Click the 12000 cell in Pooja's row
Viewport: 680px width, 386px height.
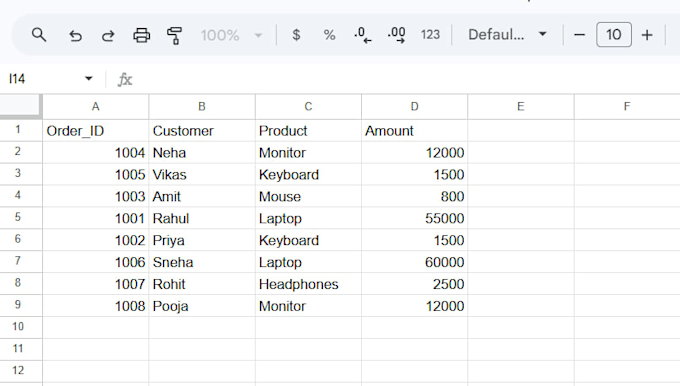click(415, 306)
